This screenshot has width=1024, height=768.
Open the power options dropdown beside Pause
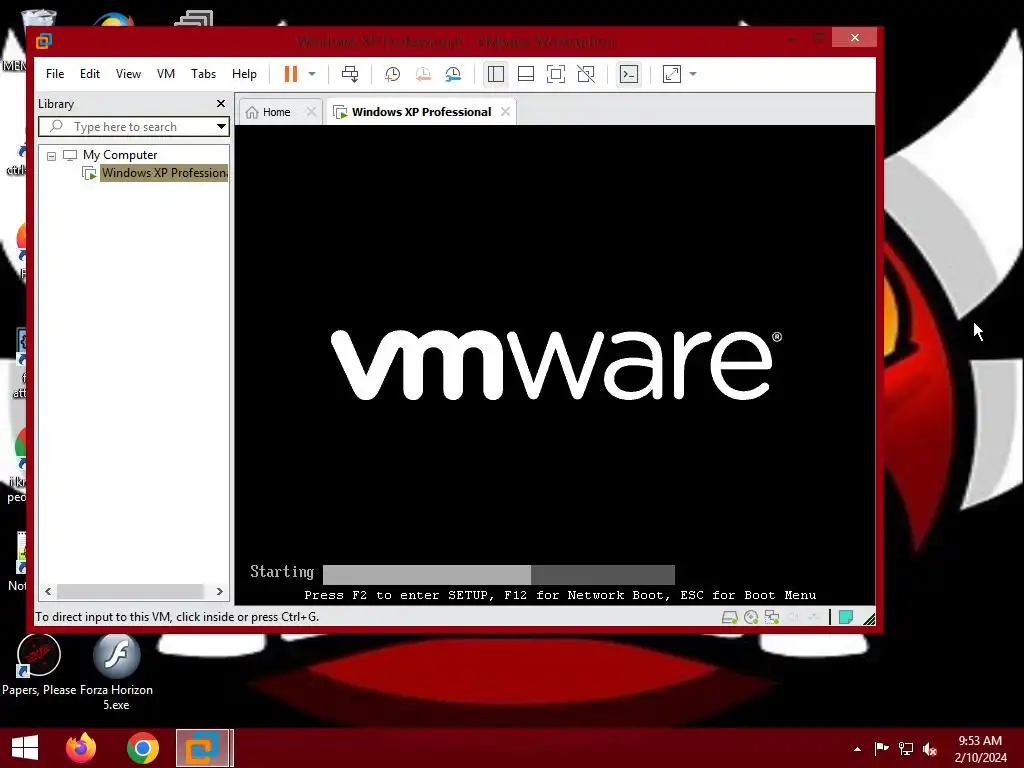point(312,74)
